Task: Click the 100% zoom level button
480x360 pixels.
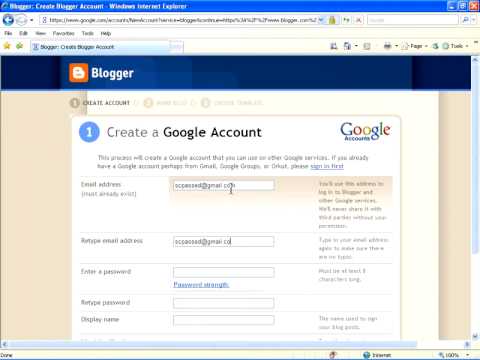Action: tap(450, 355)
